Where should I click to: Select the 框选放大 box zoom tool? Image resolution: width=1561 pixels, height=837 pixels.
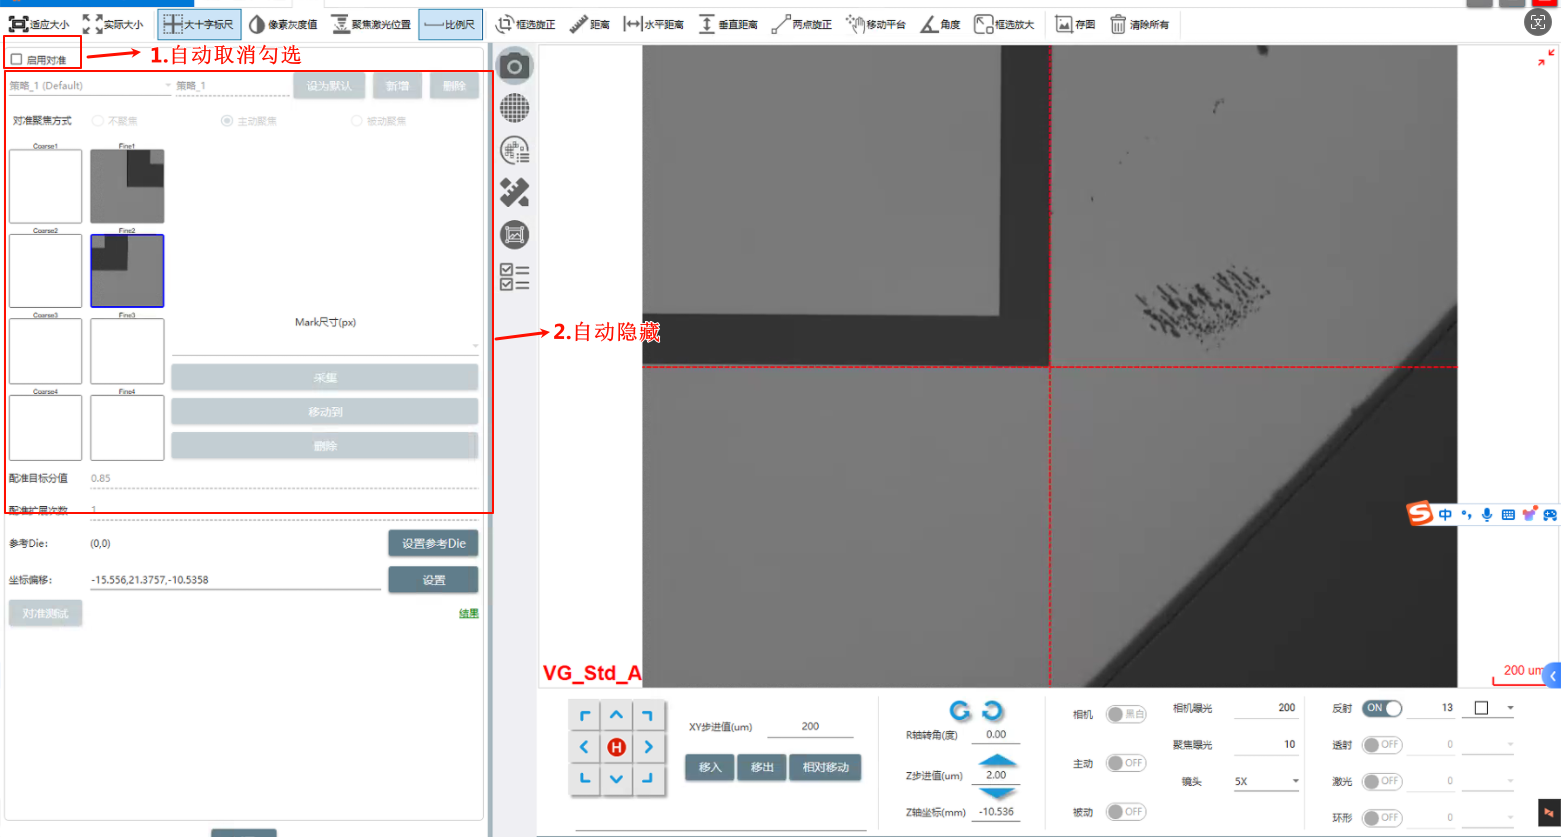(x=1004, y=24)
